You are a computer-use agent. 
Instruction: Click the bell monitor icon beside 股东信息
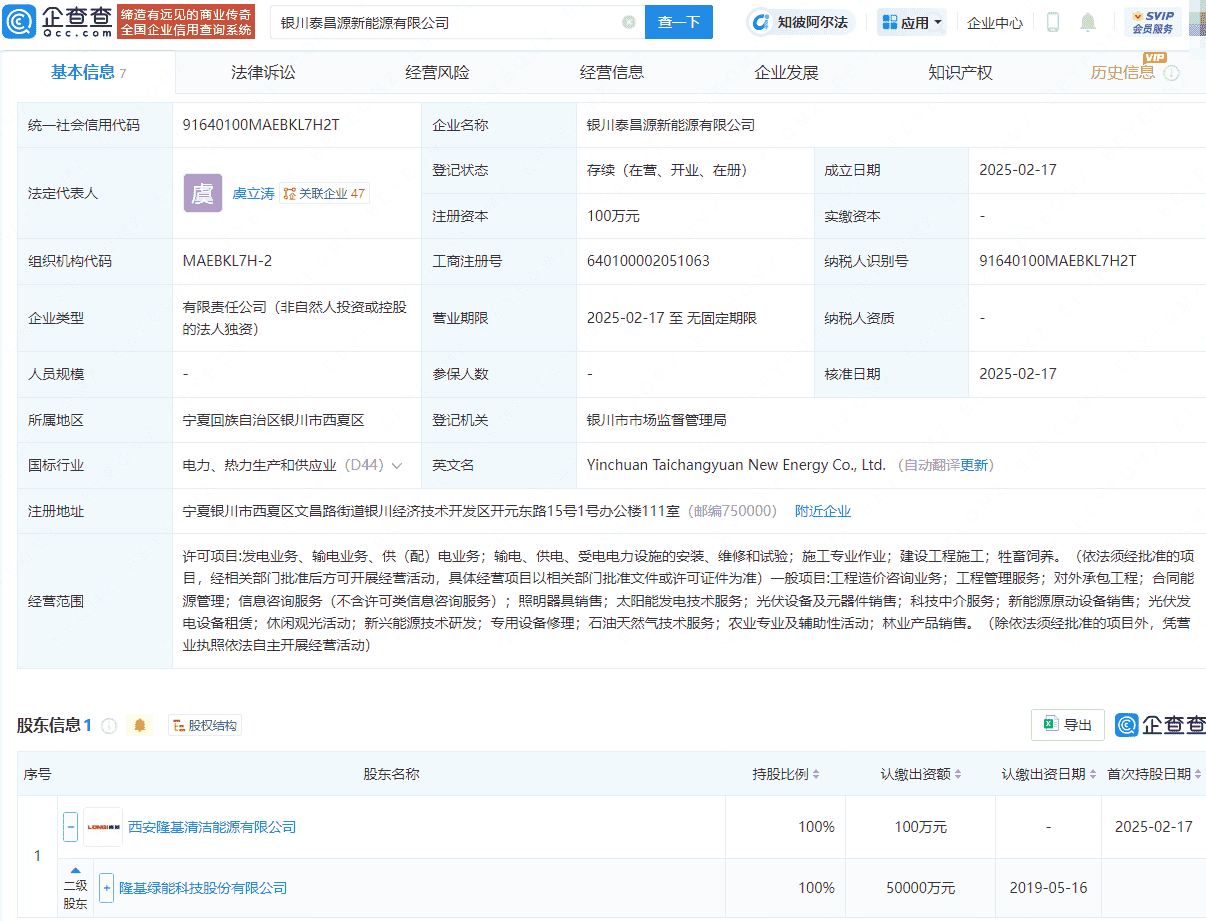point(141,724)
